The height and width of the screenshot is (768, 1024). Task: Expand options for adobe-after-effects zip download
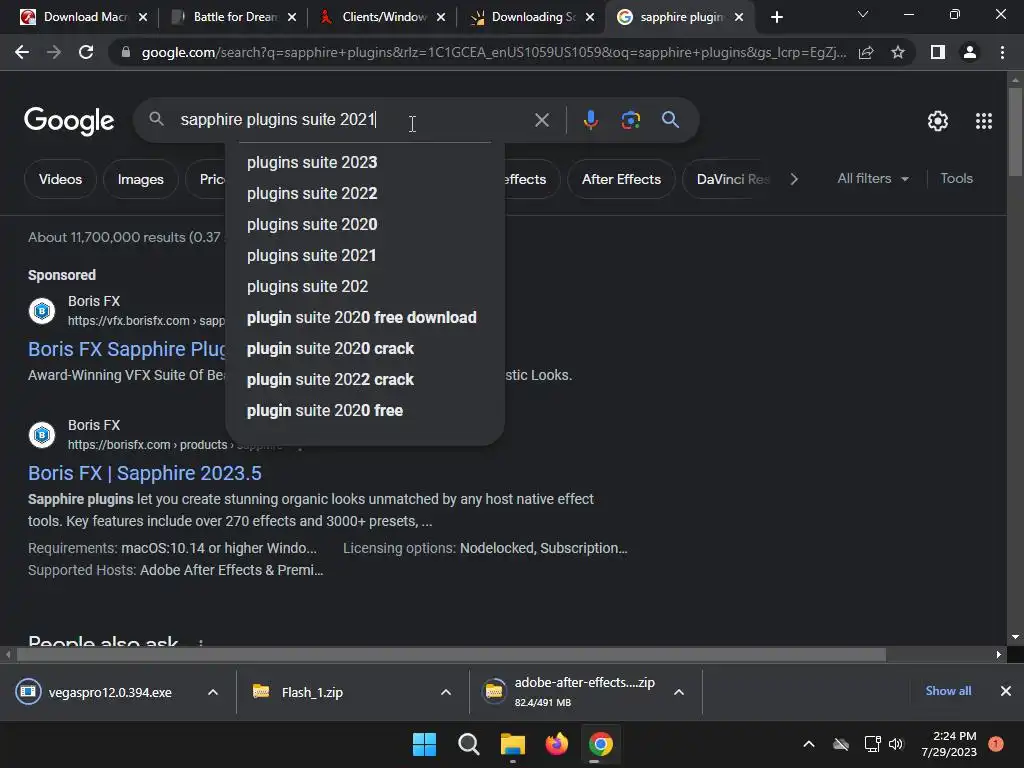coord(679,692)
